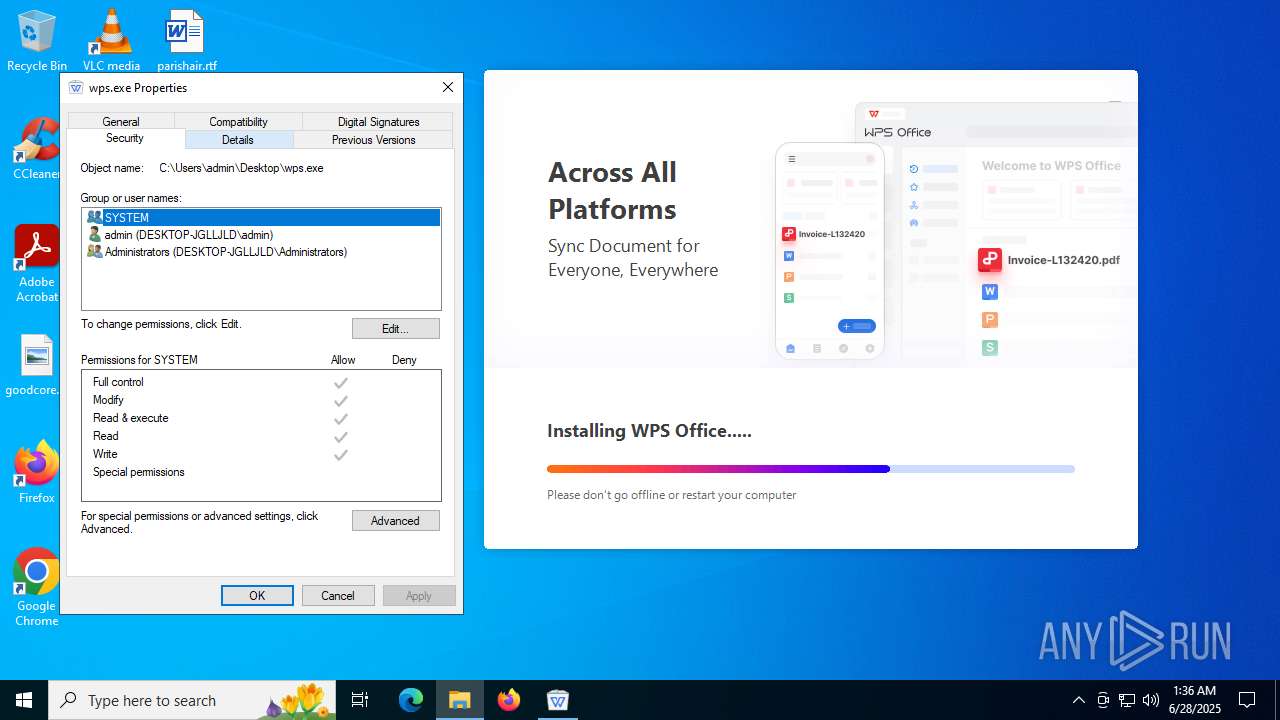Open the Digital Signatures tab
The width and height of the screenshot is (1280, 720).
coord(379,122)
